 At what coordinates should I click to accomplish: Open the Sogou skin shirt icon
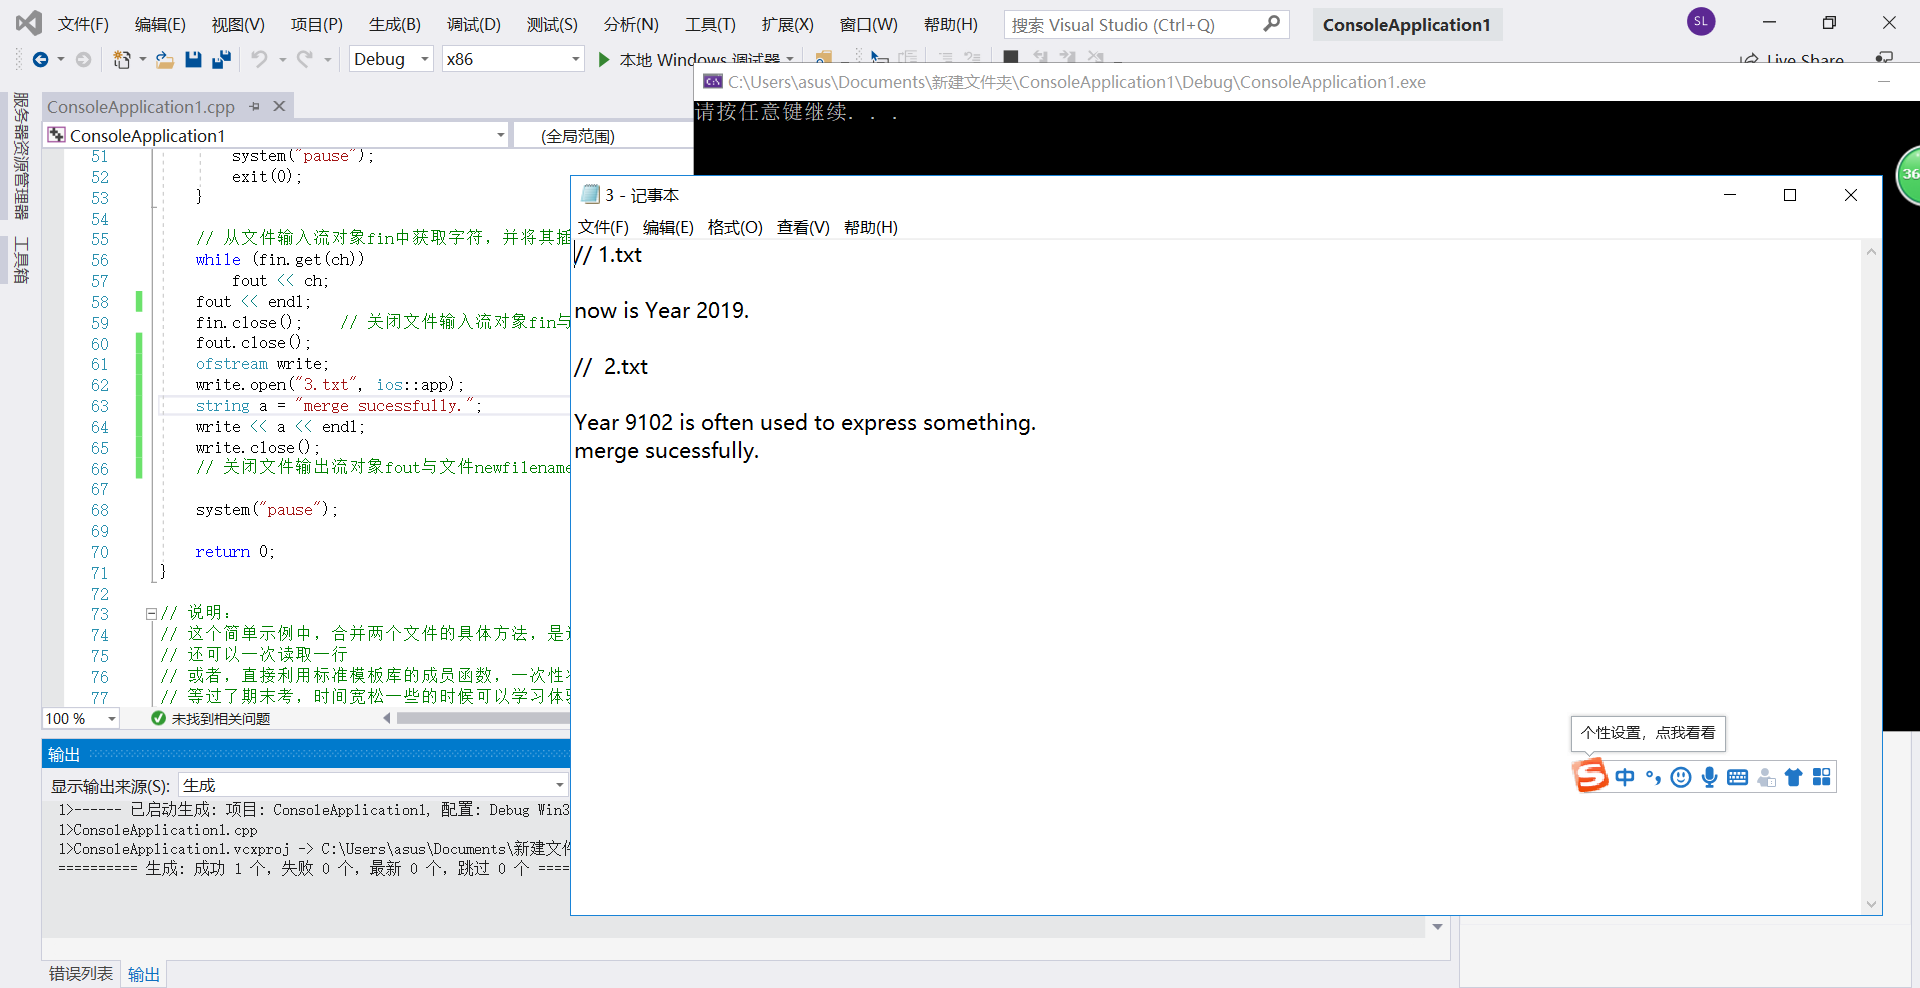(x=1793, y=777)
